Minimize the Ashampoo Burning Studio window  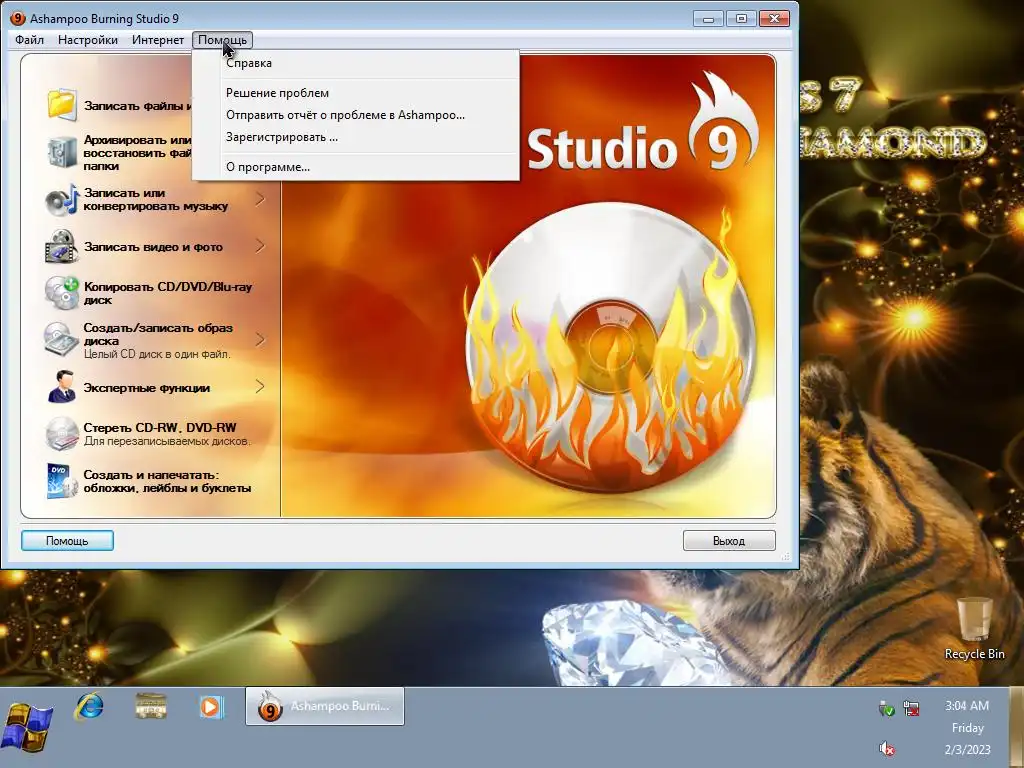click(709, 18)
